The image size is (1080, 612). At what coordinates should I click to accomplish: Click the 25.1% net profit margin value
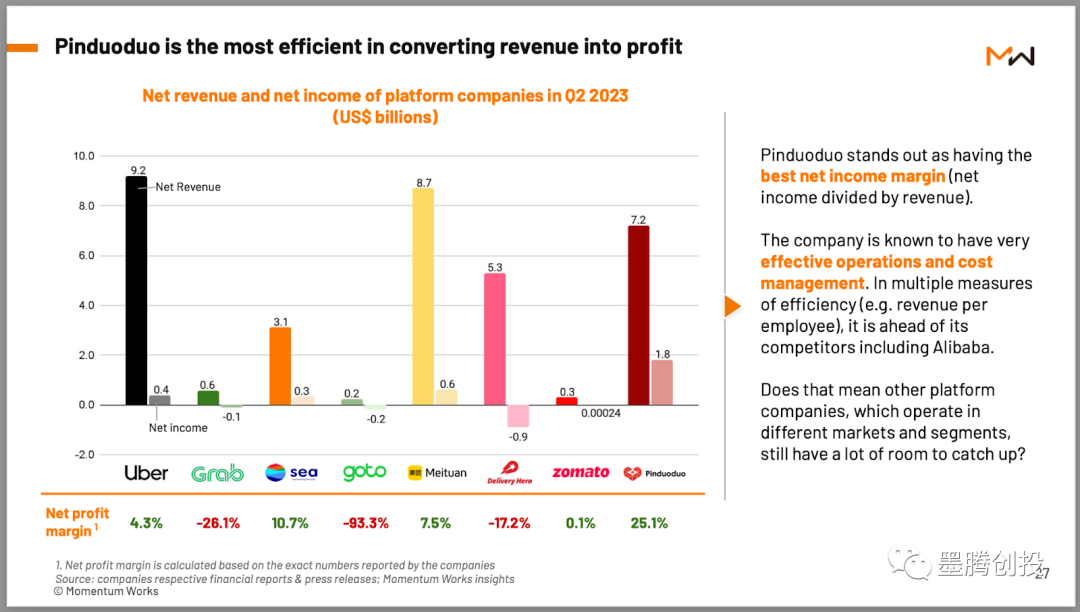coord(648,522)
